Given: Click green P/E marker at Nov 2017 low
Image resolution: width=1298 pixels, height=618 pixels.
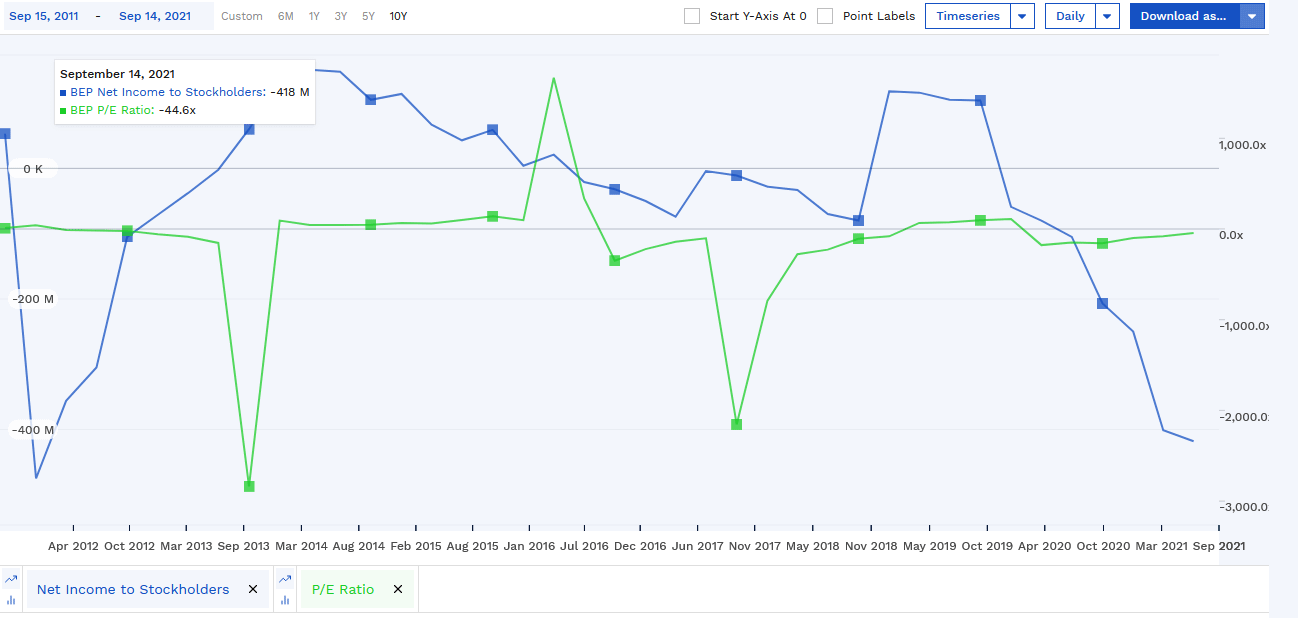Looking at the screenshot, I should pos(736,424).
